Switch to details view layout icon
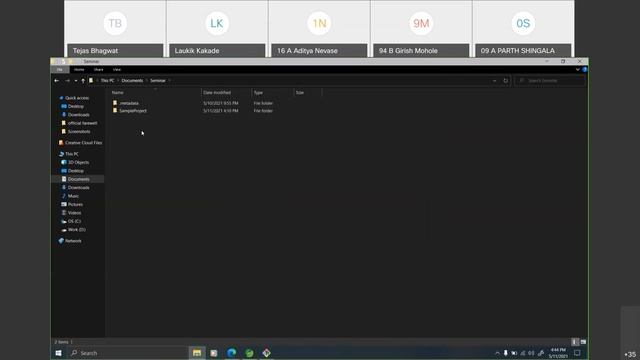This screenshot has width=640, height=360. (575, 342)
